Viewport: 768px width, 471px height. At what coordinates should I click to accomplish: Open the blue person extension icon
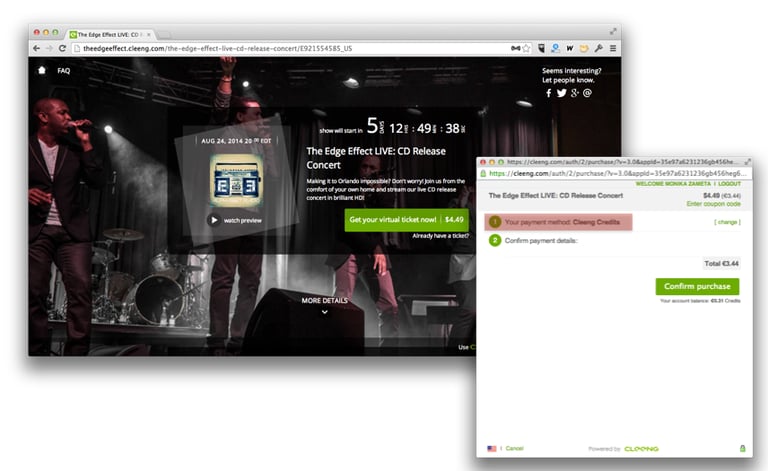555,48
